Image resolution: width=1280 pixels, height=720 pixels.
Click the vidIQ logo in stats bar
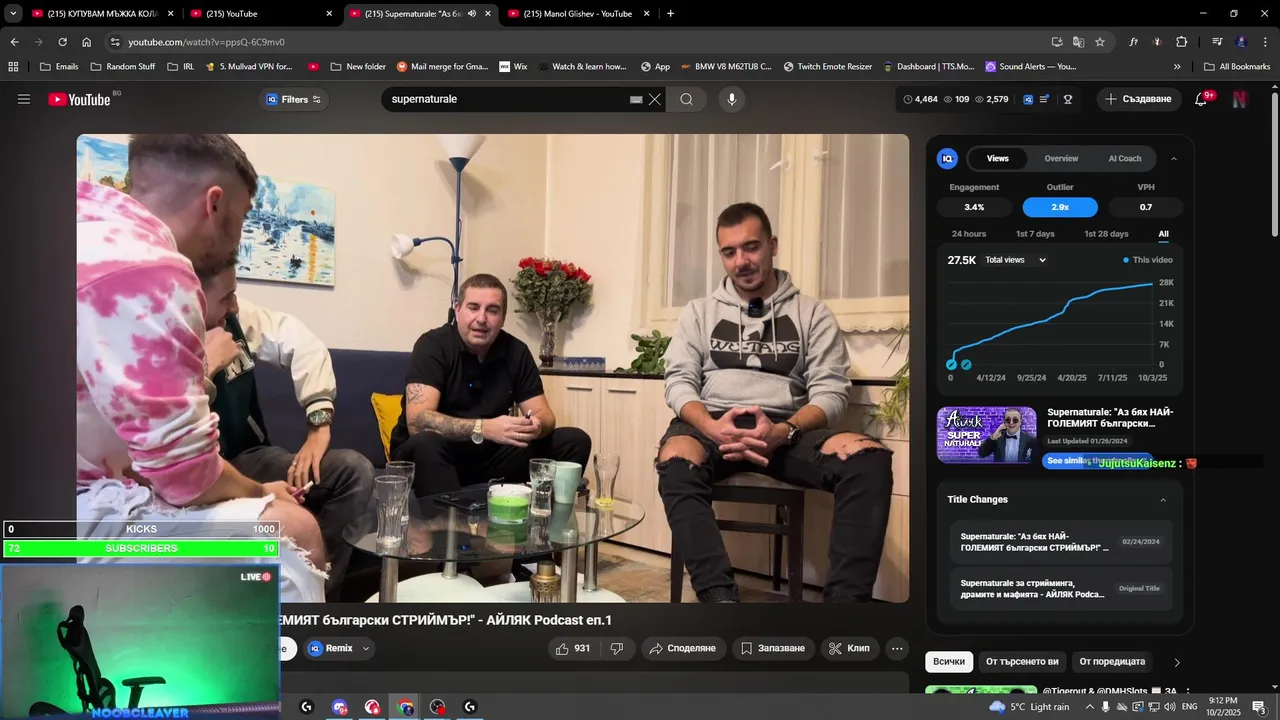1029,99
